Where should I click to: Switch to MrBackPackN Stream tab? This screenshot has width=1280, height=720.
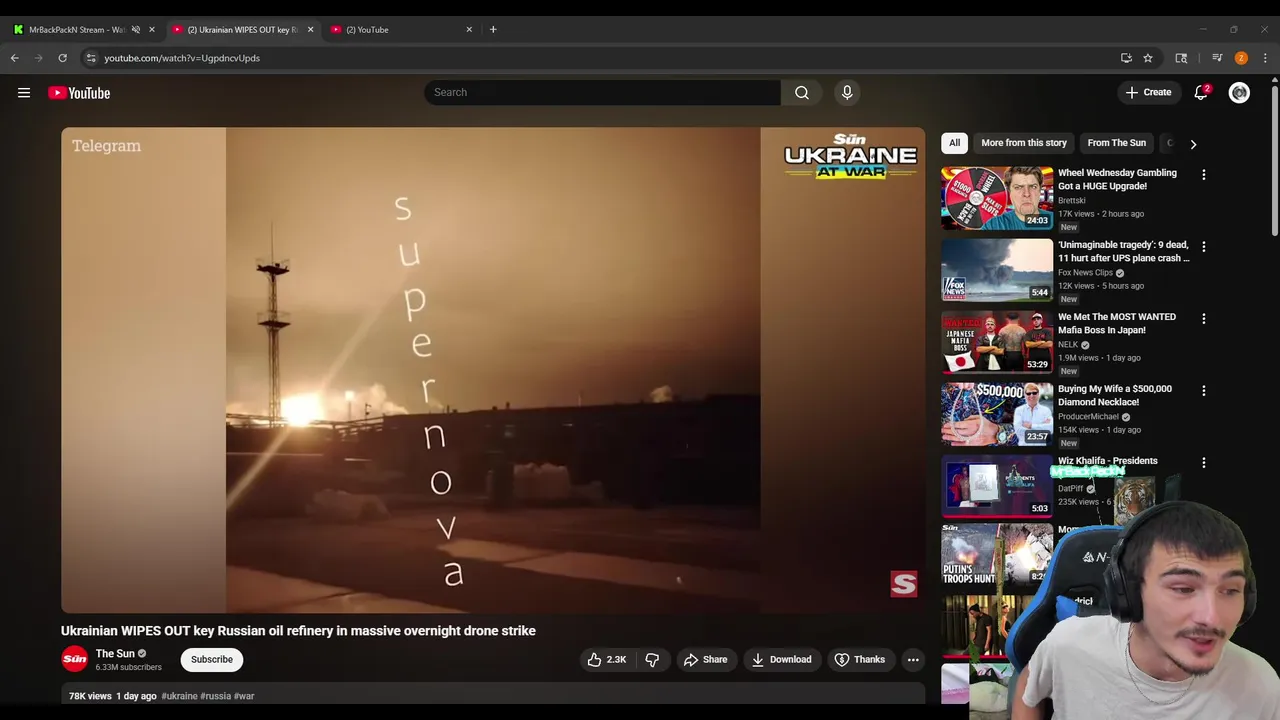[76, 29]
